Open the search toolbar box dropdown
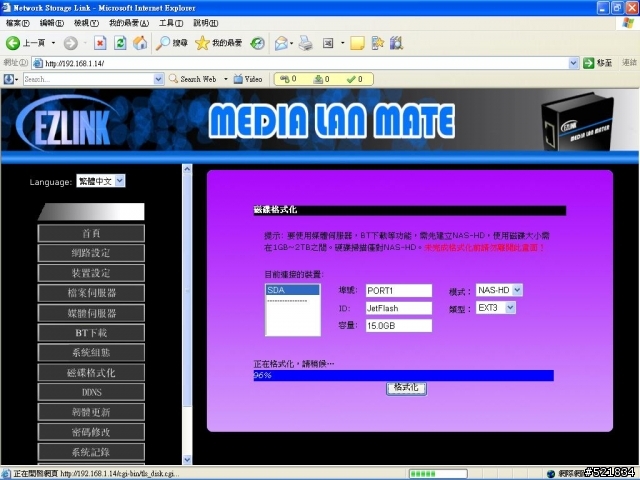The image size is (640, 480). click(x=158, y=79)
